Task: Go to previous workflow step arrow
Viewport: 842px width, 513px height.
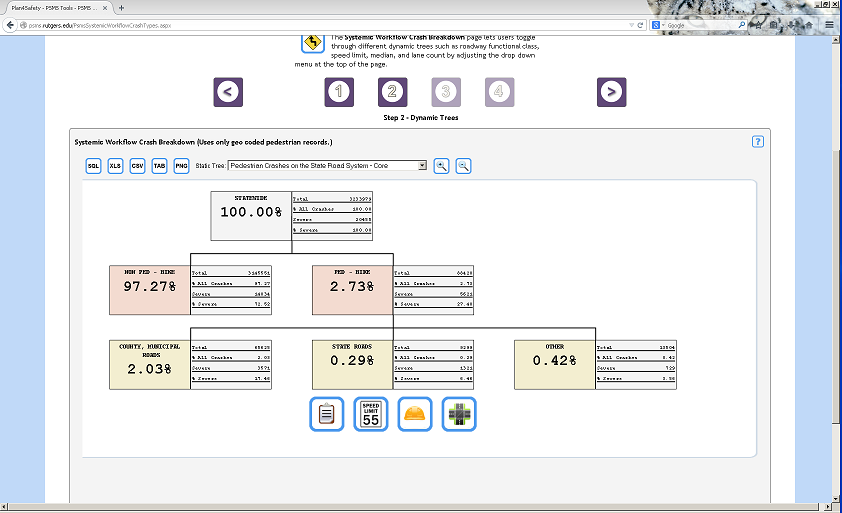Action: pyautogui.click(x=228, y=92)
